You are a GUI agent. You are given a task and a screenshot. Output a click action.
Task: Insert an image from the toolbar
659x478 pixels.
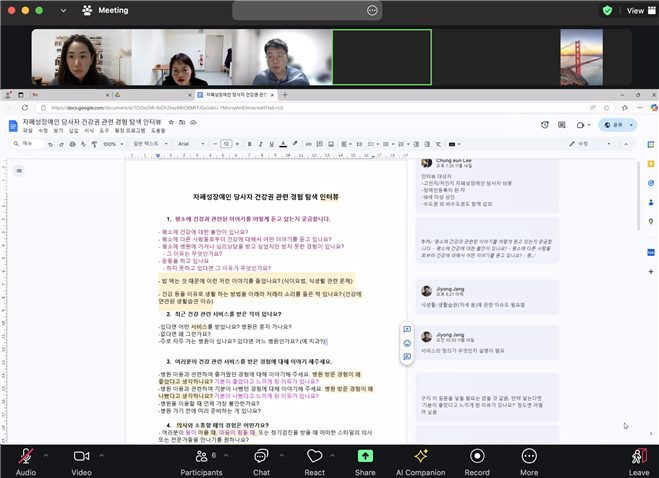click(331, 144)
